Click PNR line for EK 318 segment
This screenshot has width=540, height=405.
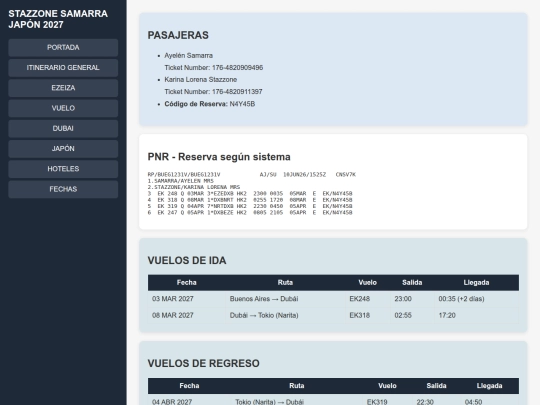[250, 200]
